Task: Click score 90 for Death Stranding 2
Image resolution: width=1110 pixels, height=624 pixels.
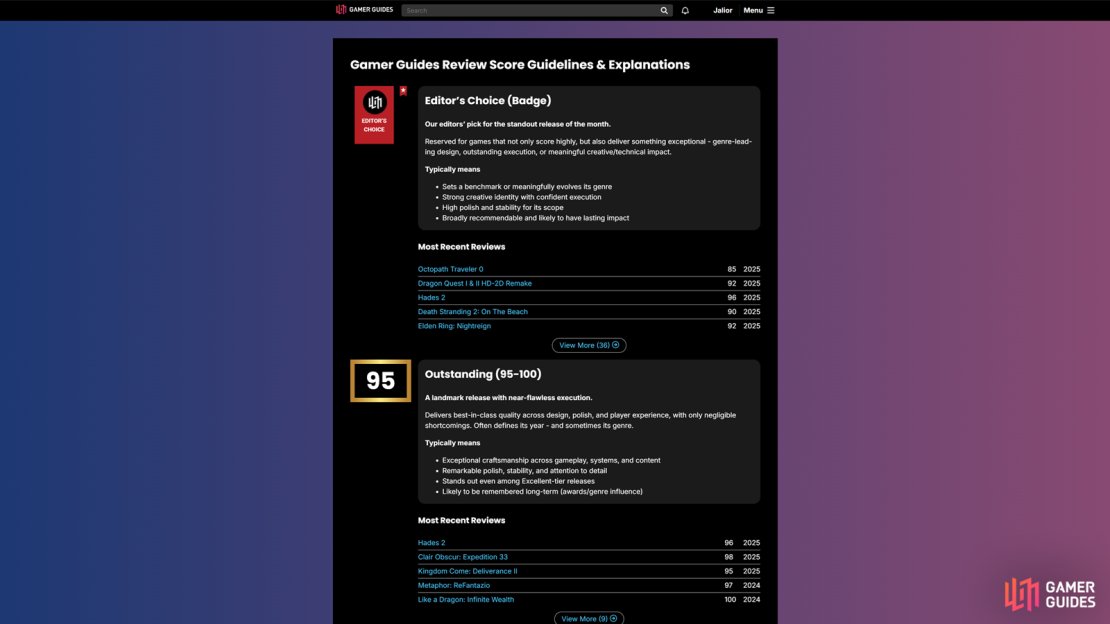Action: click(x=732, y=312)
